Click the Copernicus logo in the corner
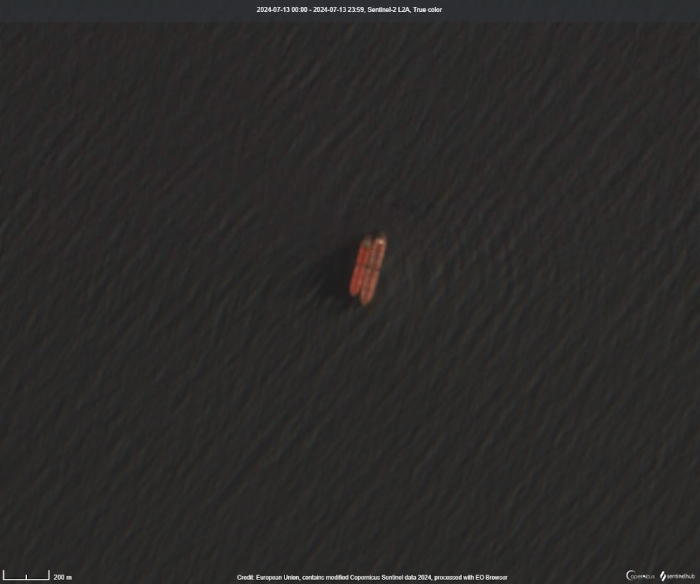700x584 pixels. tap(641, 576)
